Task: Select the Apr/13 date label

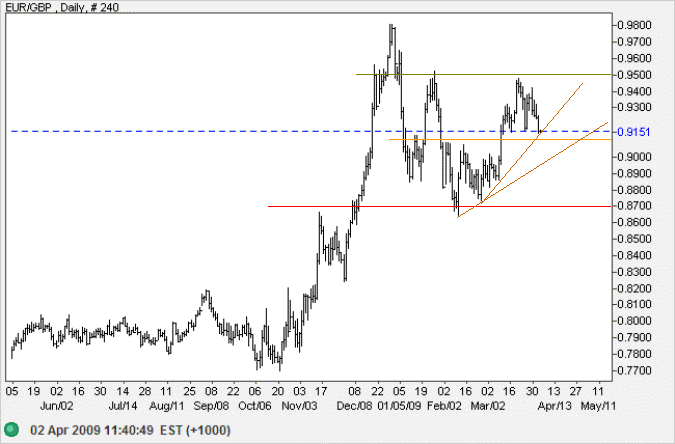Action: pyautogui.click(x=554, y=406)
